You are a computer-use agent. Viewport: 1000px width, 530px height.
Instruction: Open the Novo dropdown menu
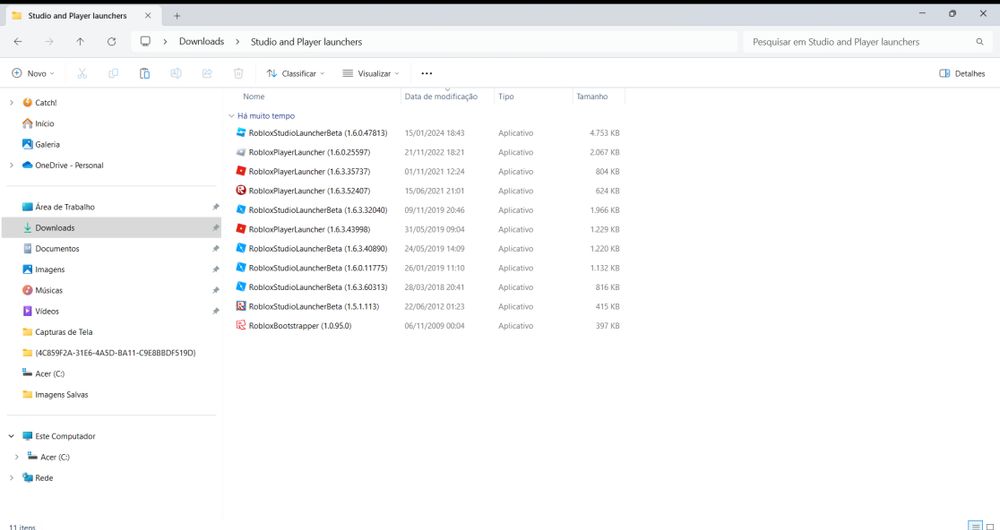click(33, 73)
